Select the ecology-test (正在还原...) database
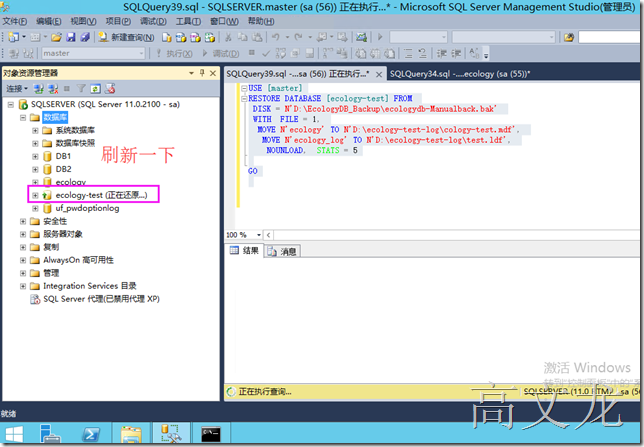Screen dimensions: 644x447 click(x=101, y=195)
